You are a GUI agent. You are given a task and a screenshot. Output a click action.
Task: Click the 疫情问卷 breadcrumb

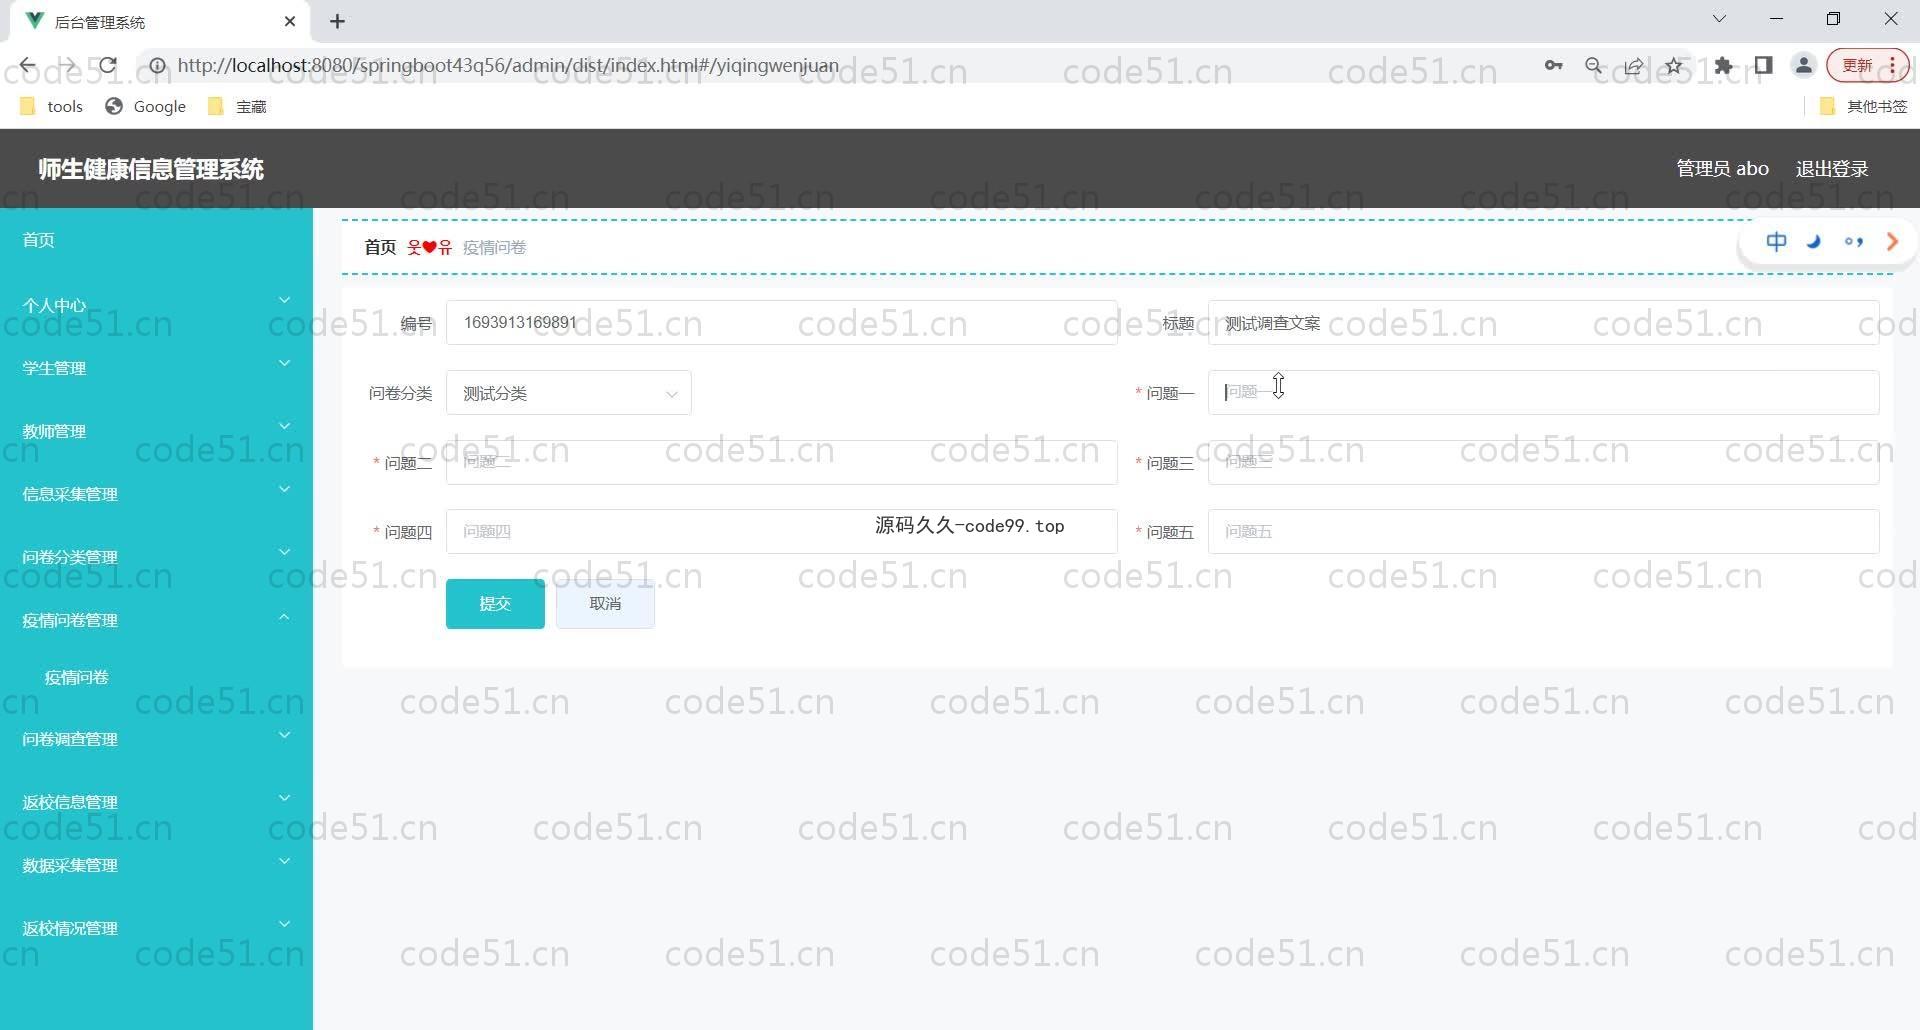(x=495, y=247)
